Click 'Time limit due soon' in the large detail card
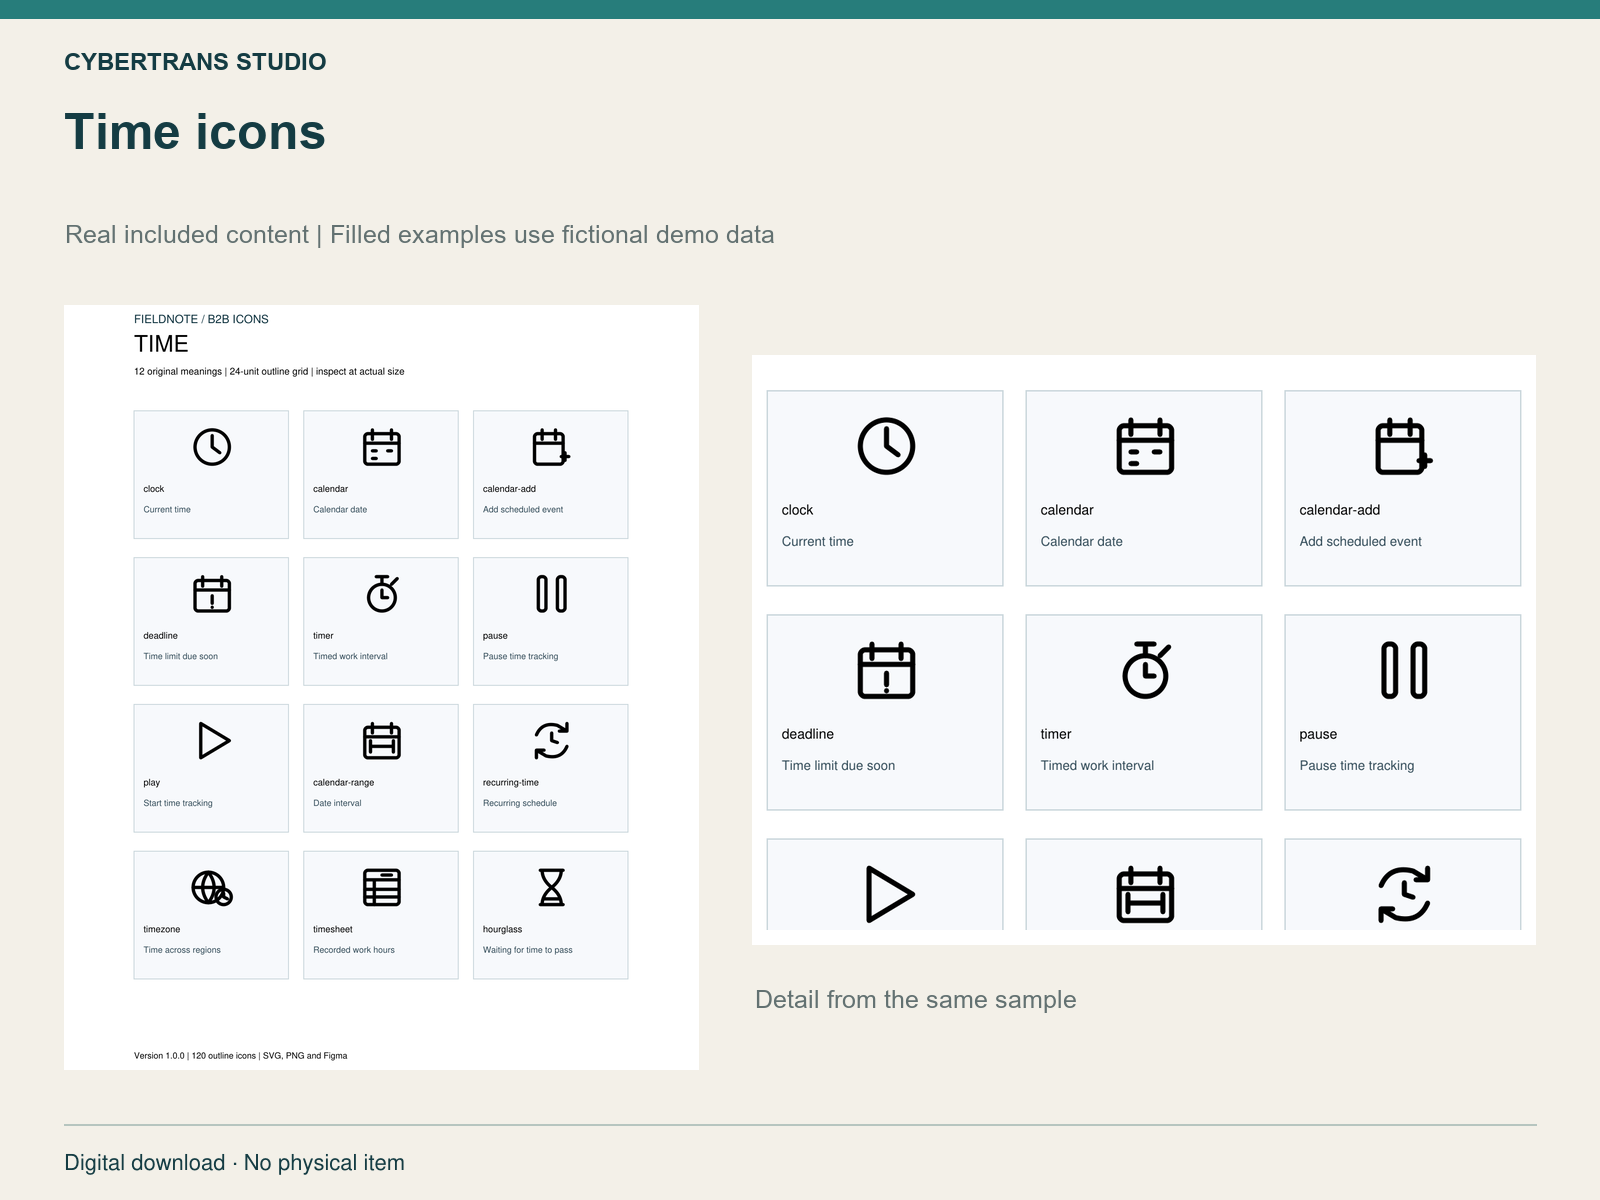 tap(838, 766)
